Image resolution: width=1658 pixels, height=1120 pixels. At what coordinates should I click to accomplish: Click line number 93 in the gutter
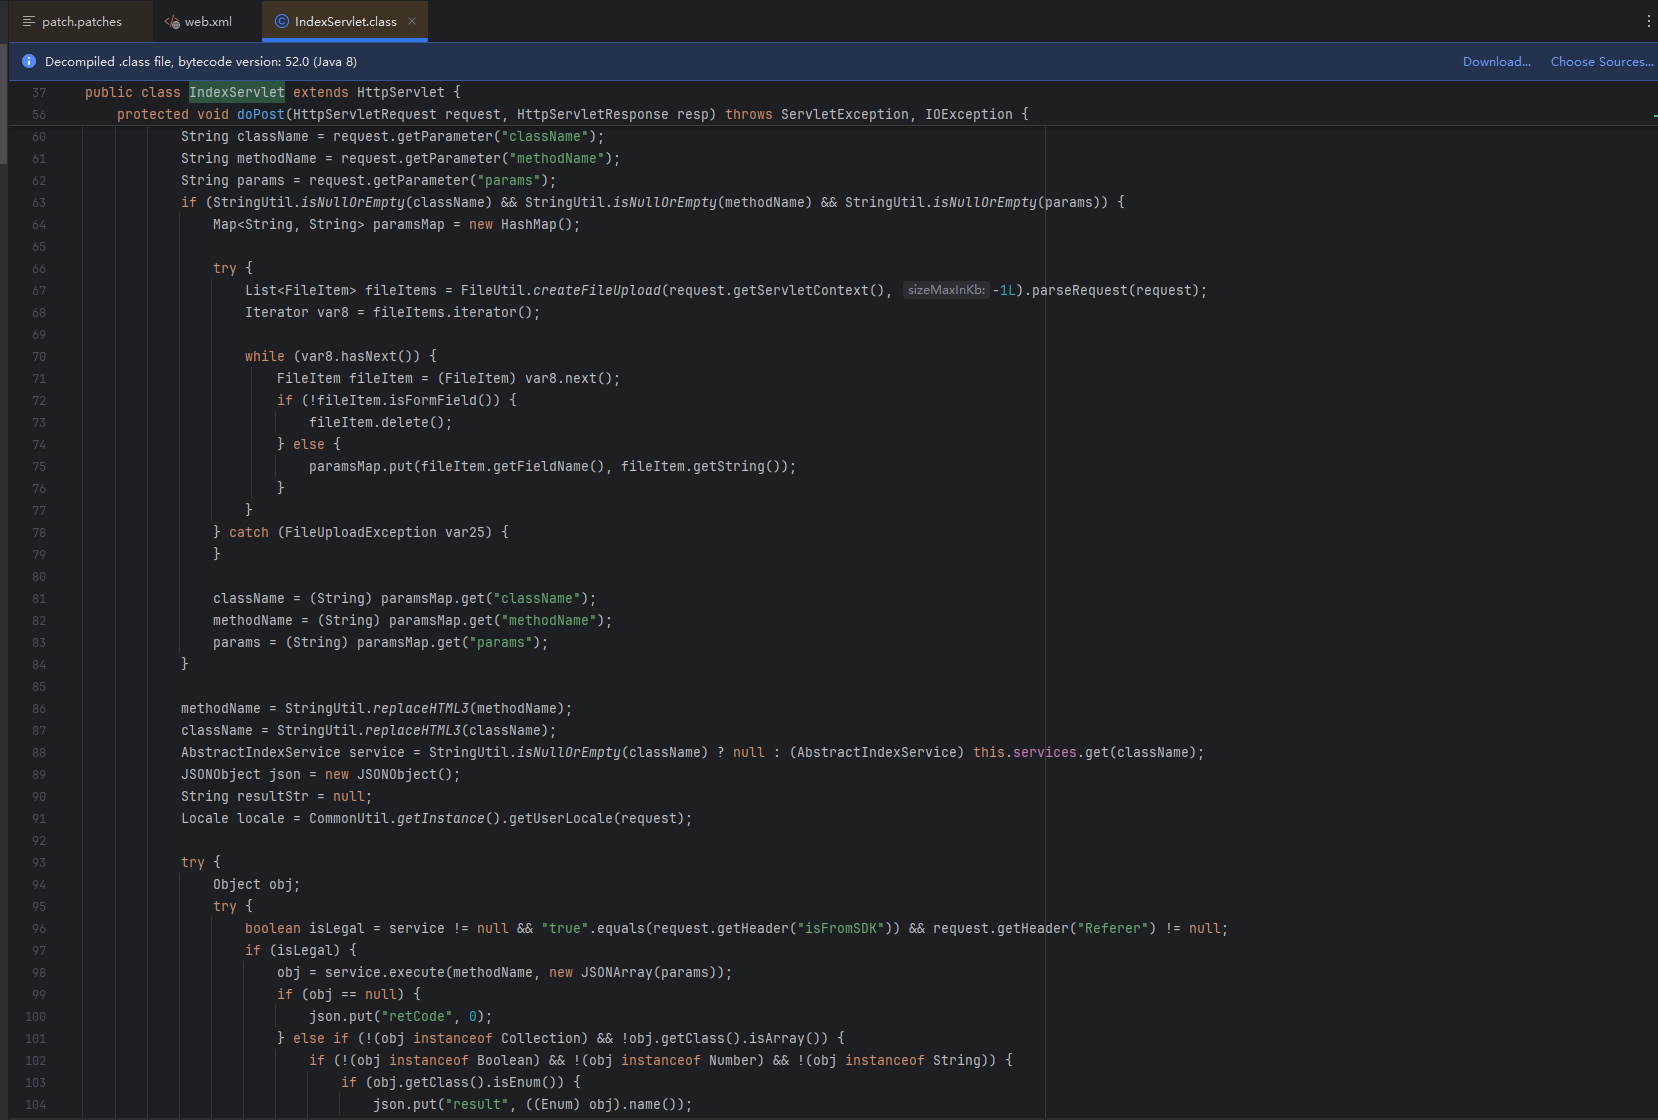(39, 862)
